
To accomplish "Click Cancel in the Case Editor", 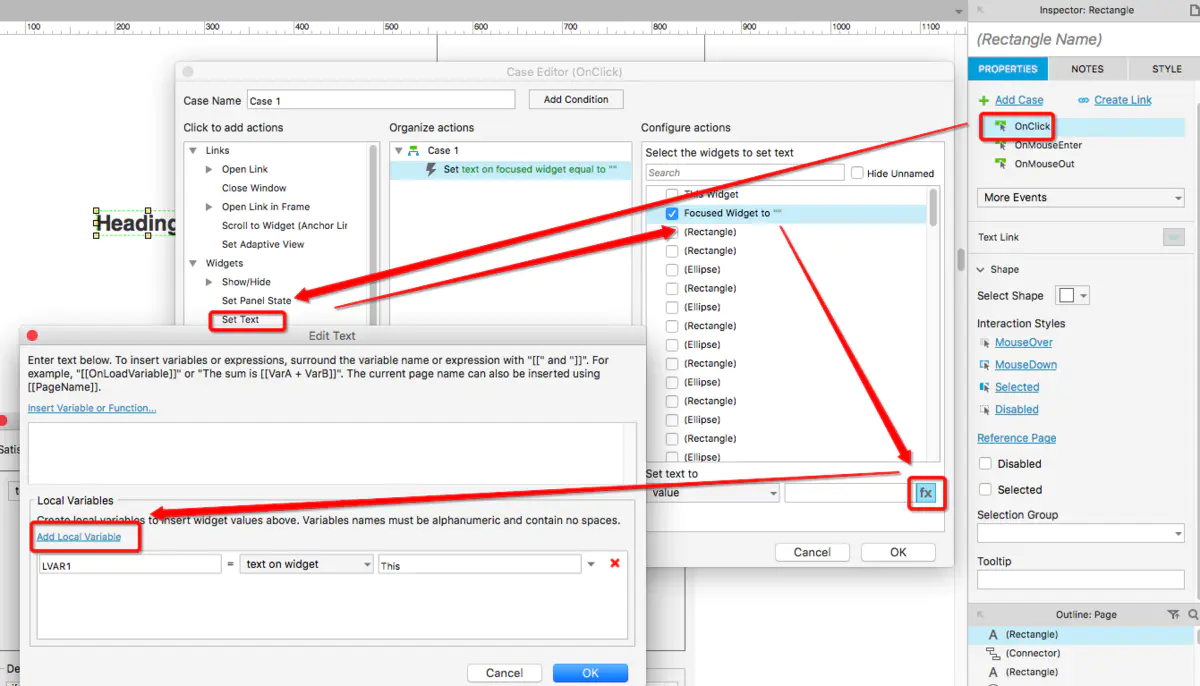I will [x=812, y=552].
